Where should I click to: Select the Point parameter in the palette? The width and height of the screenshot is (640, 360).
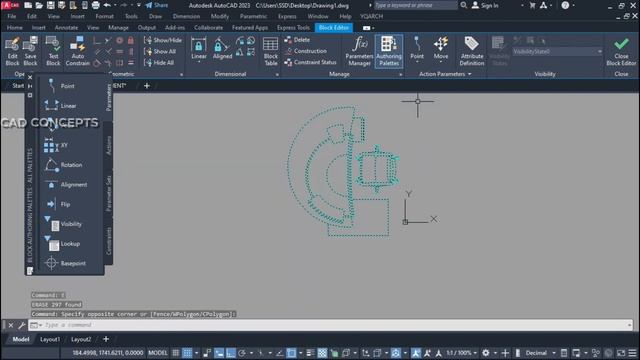(61, 86)
